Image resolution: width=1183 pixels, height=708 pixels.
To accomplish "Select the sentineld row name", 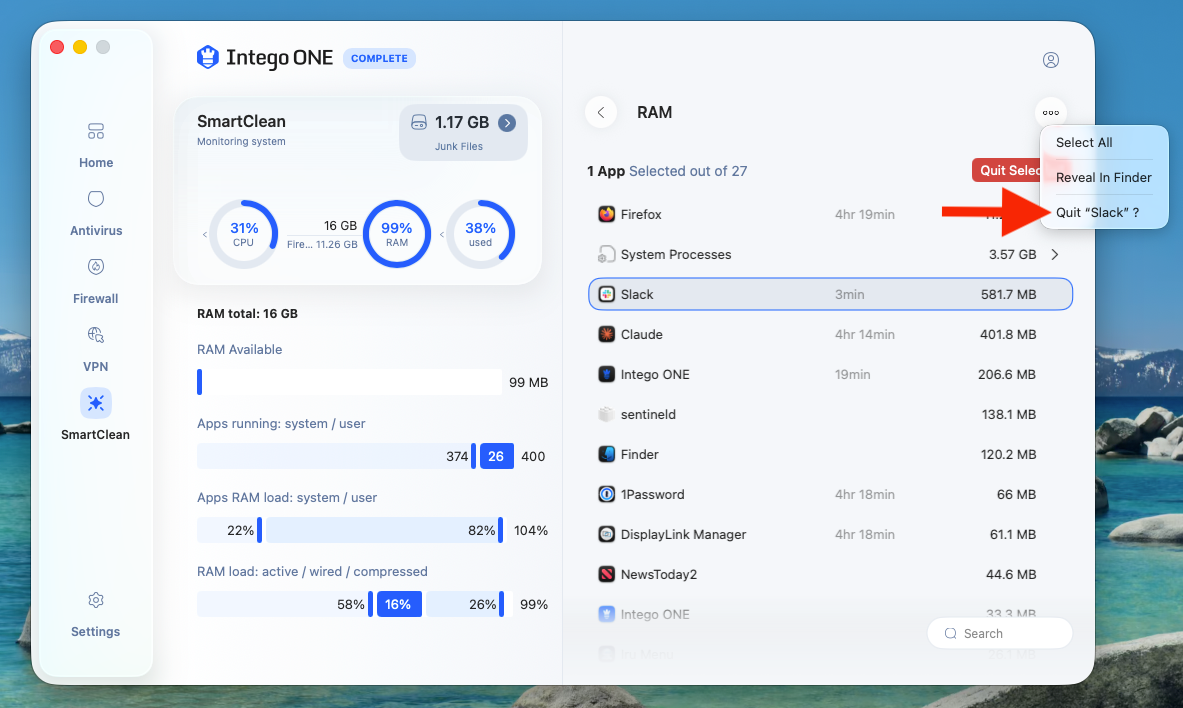I will 648,414.
